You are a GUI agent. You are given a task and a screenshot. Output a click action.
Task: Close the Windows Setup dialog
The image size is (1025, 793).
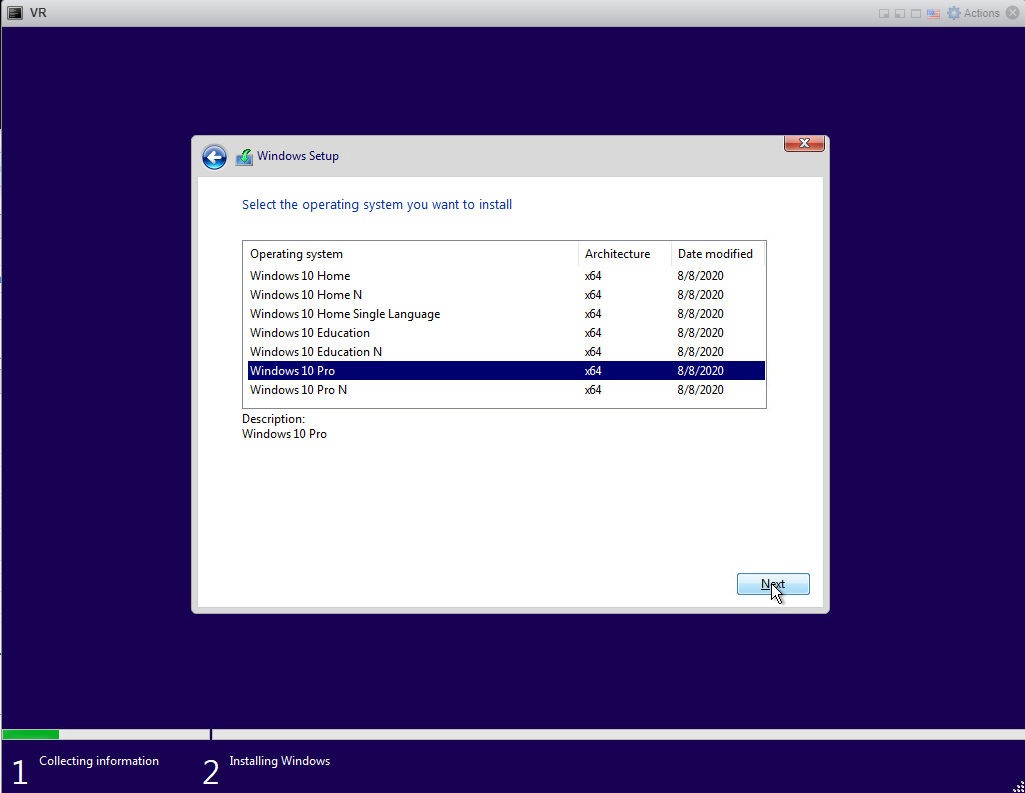[804, 143]
